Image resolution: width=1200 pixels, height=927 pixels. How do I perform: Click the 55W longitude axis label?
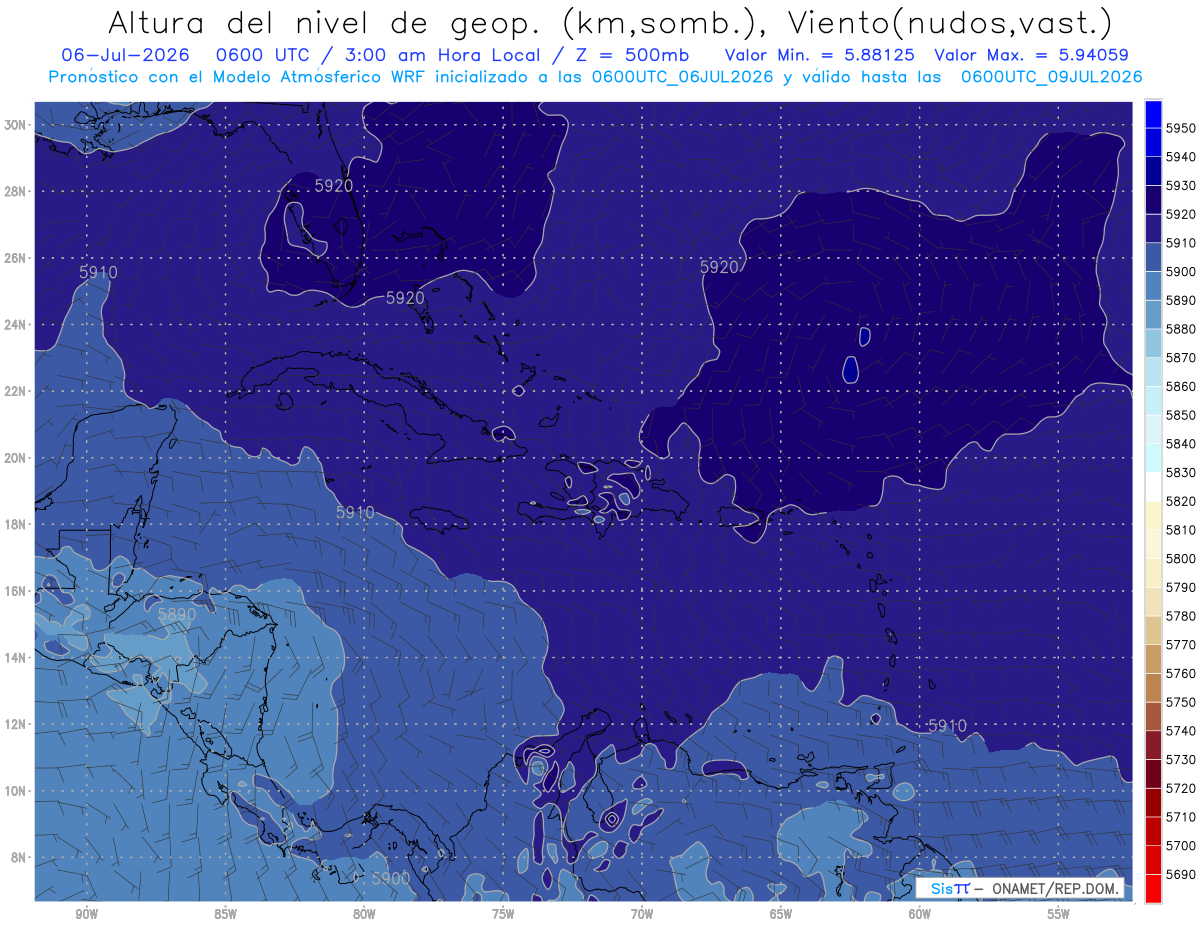pyautogui.click(x=1059, y=913)
